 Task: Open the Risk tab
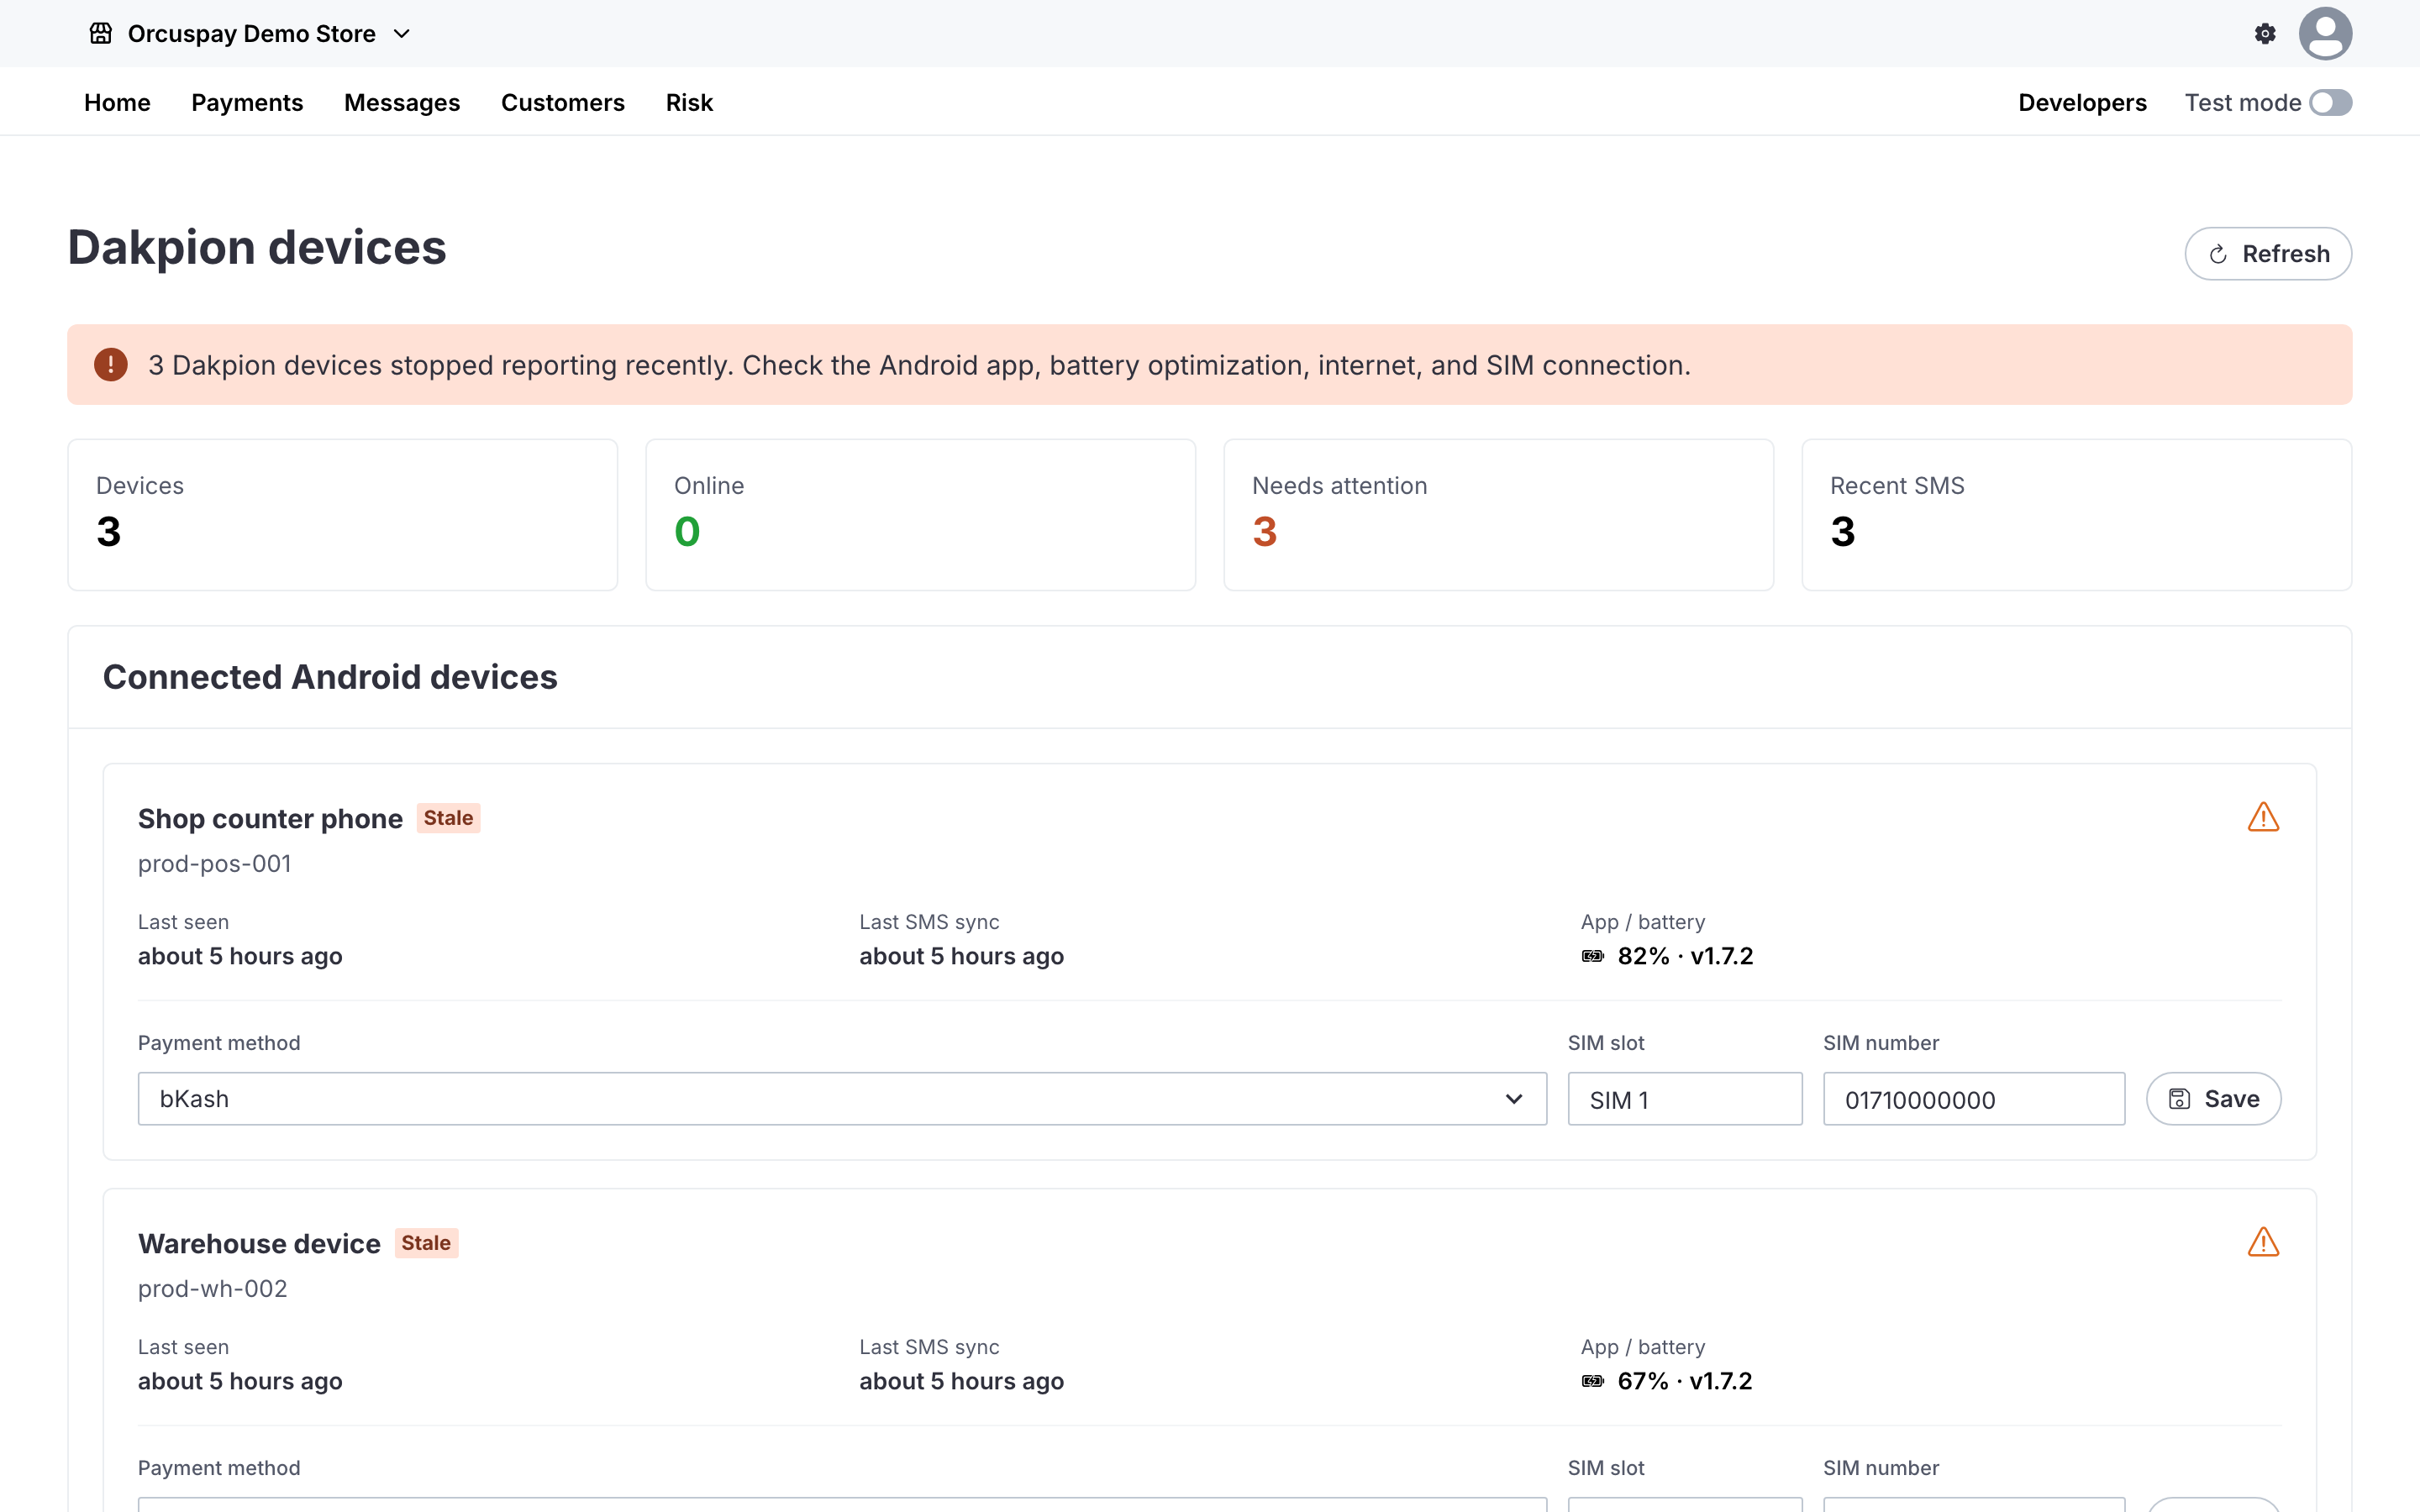[x=689, y=103]
